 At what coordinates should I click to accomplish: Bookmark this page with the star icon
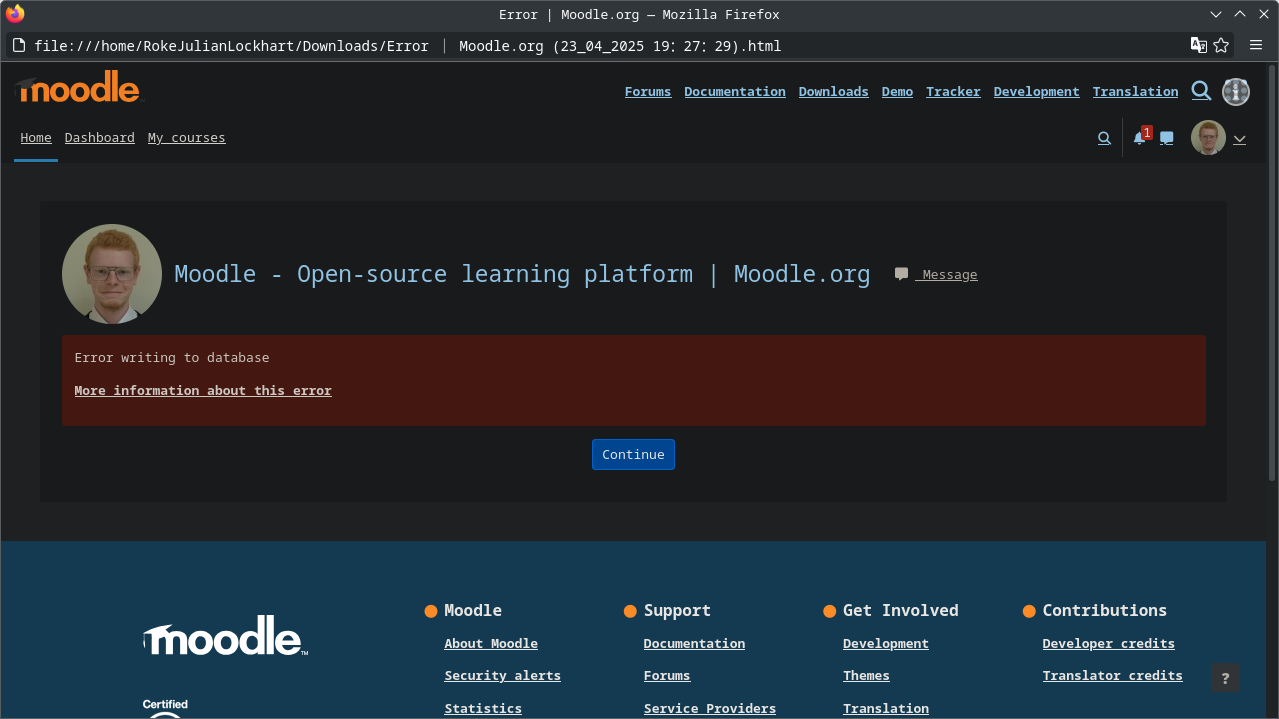pos(1221,45)
